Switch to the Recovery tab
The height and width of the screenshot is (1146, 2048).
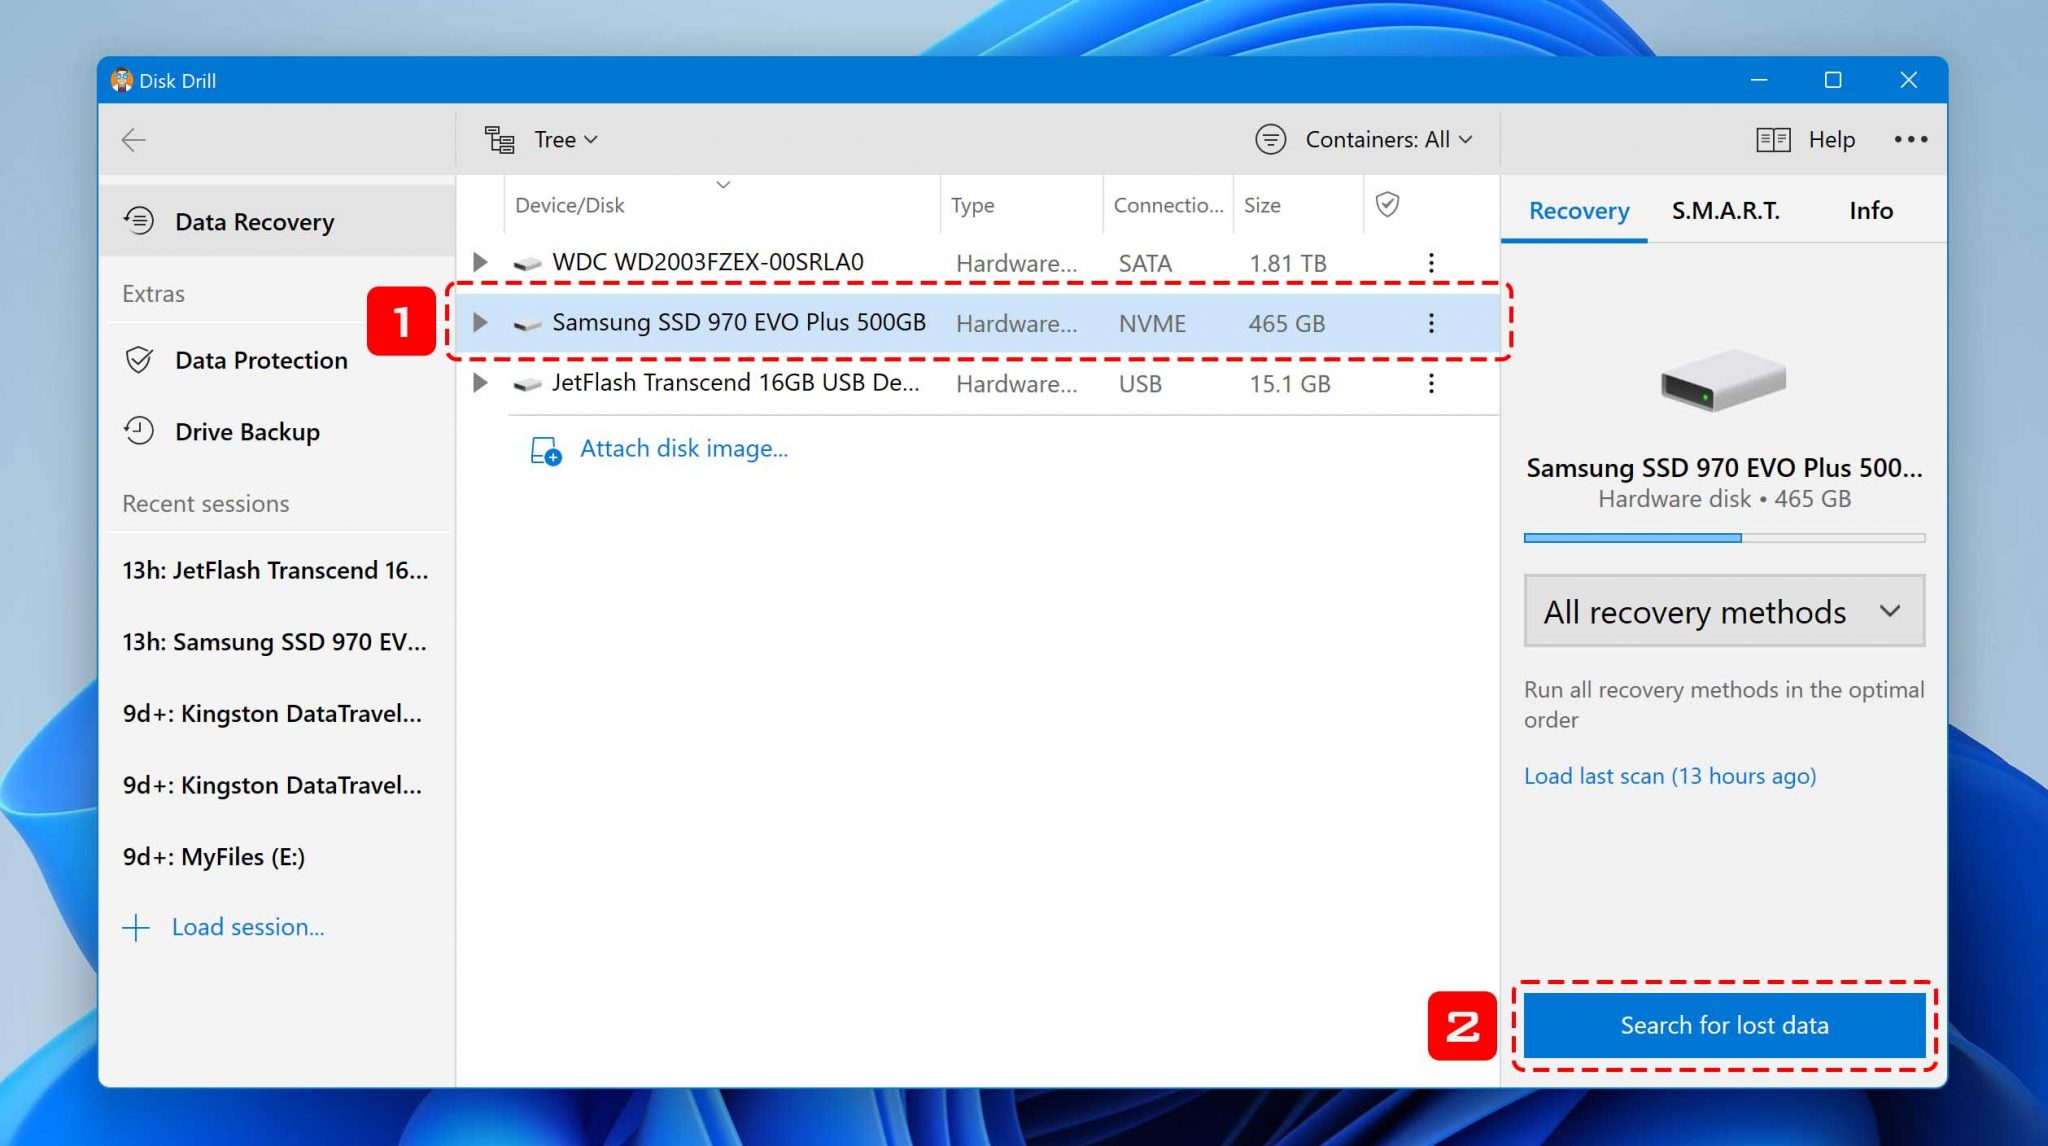[1579, 211]
